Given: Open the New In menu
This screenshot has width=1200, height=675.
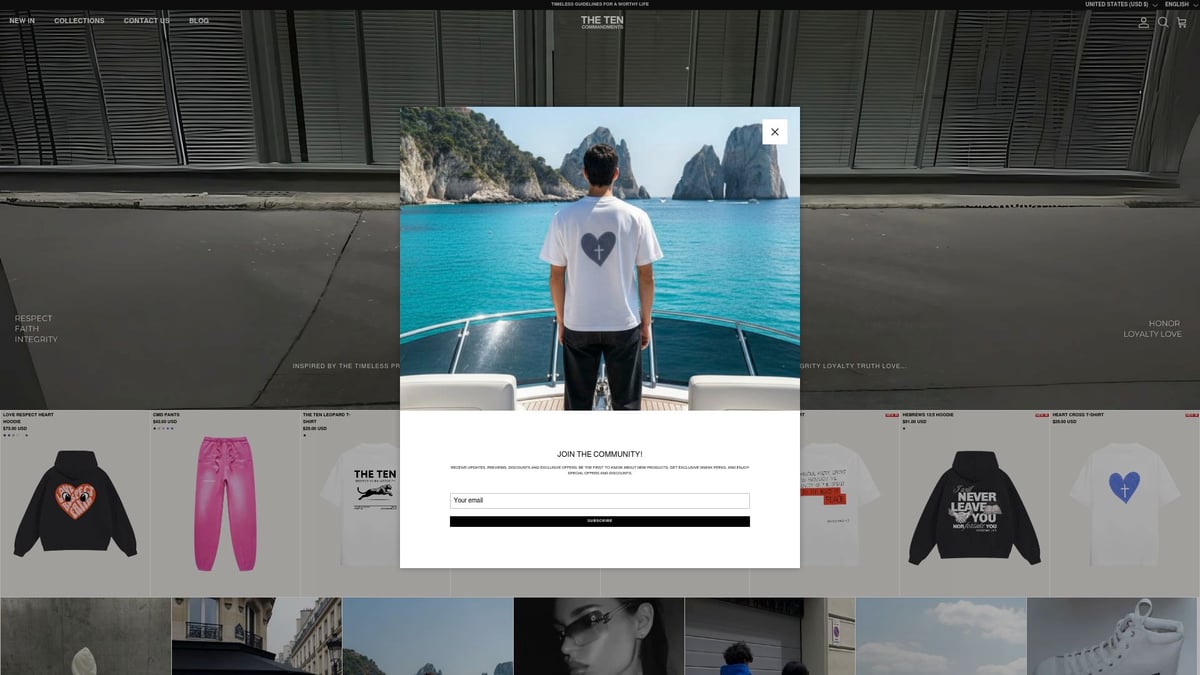Looking at the screenshot, I should [x=22, y=21].
